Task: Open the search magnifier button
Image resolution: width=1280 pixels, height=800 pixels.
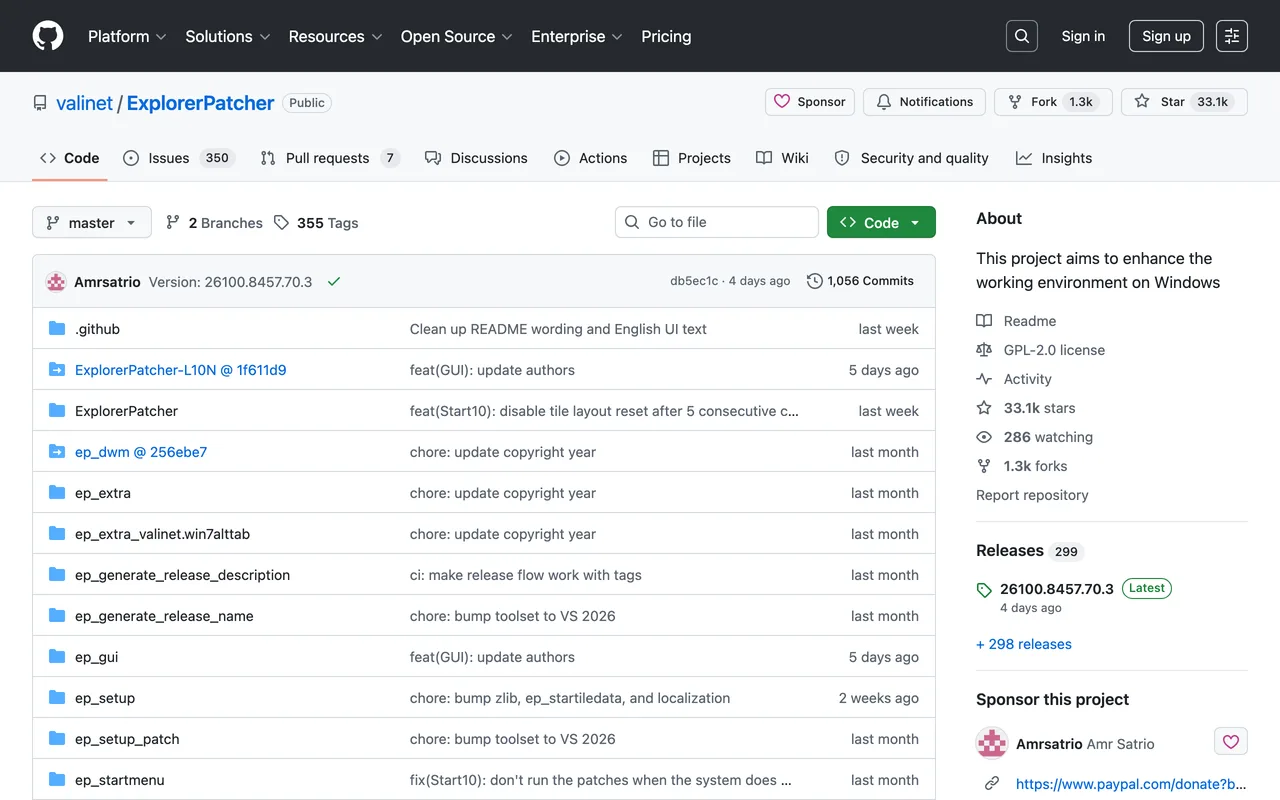Action: pyautogui.click(x=1022, y=36)
